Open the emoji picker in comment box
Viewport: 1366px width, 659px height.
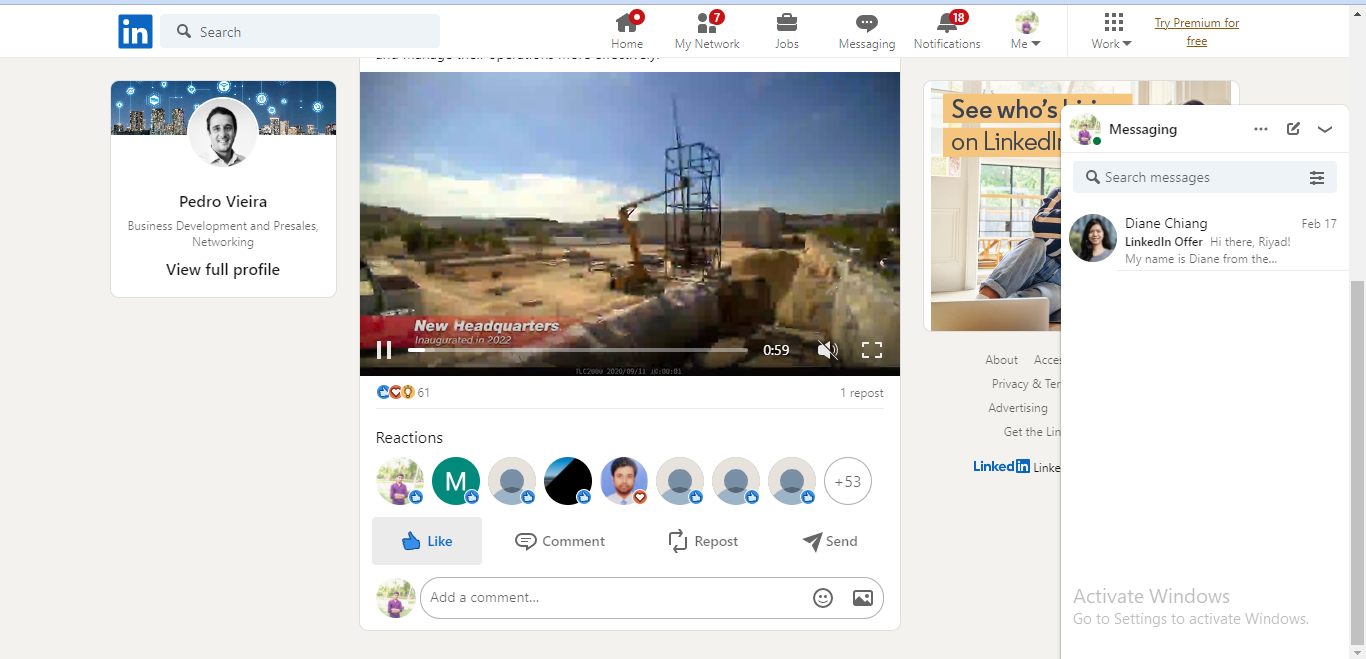coord(823,598)
